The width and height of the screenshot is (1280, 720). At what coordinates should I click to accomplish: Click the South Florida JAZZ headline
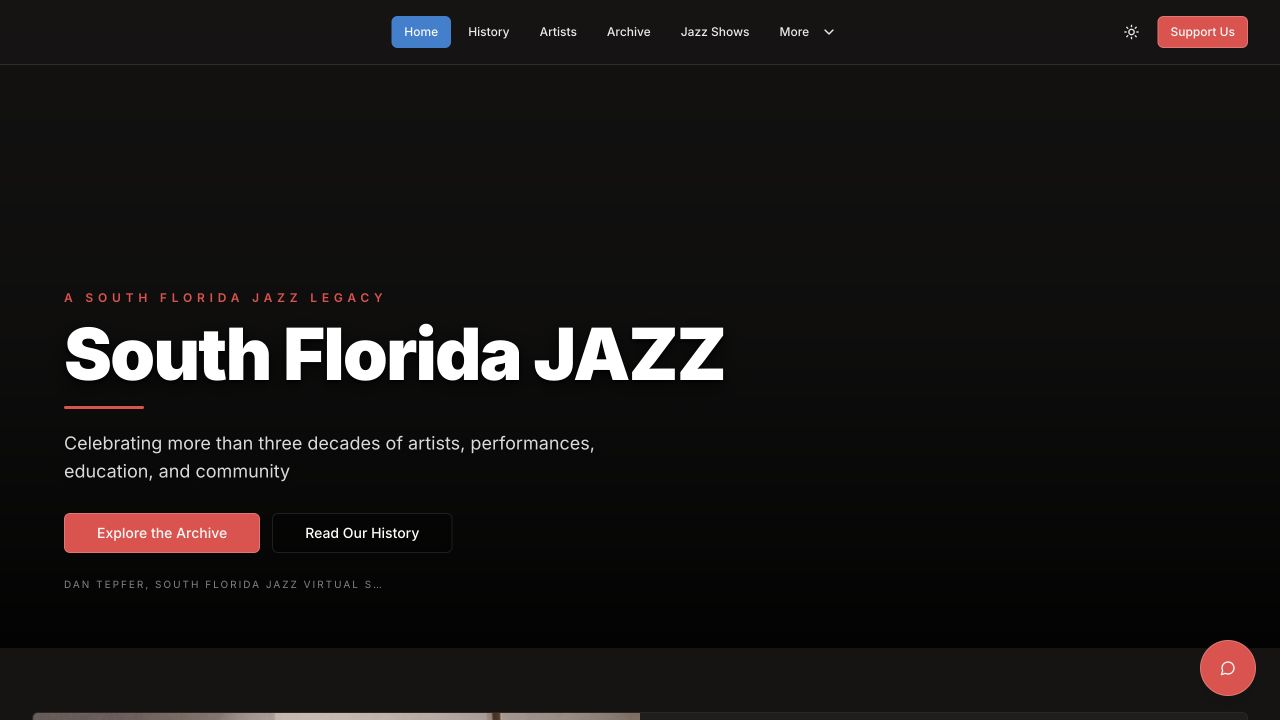coord(394,355)
